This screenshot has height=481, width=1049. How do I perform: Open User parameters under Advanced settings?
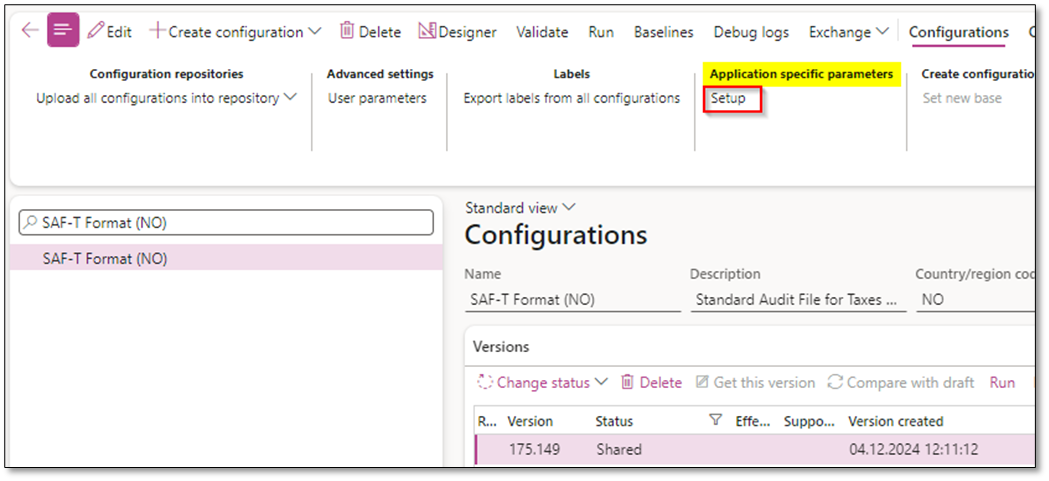[377, 98]
